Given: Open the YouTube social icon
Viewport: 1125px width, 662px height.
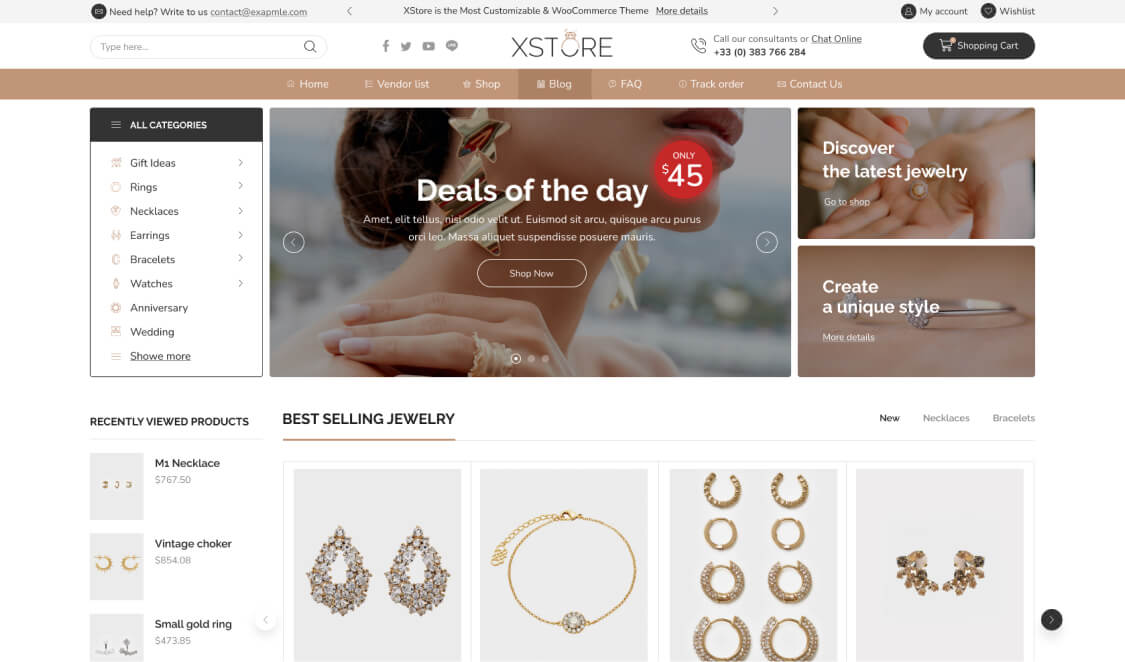Looking at the screenshot, I should click(428, 46).
